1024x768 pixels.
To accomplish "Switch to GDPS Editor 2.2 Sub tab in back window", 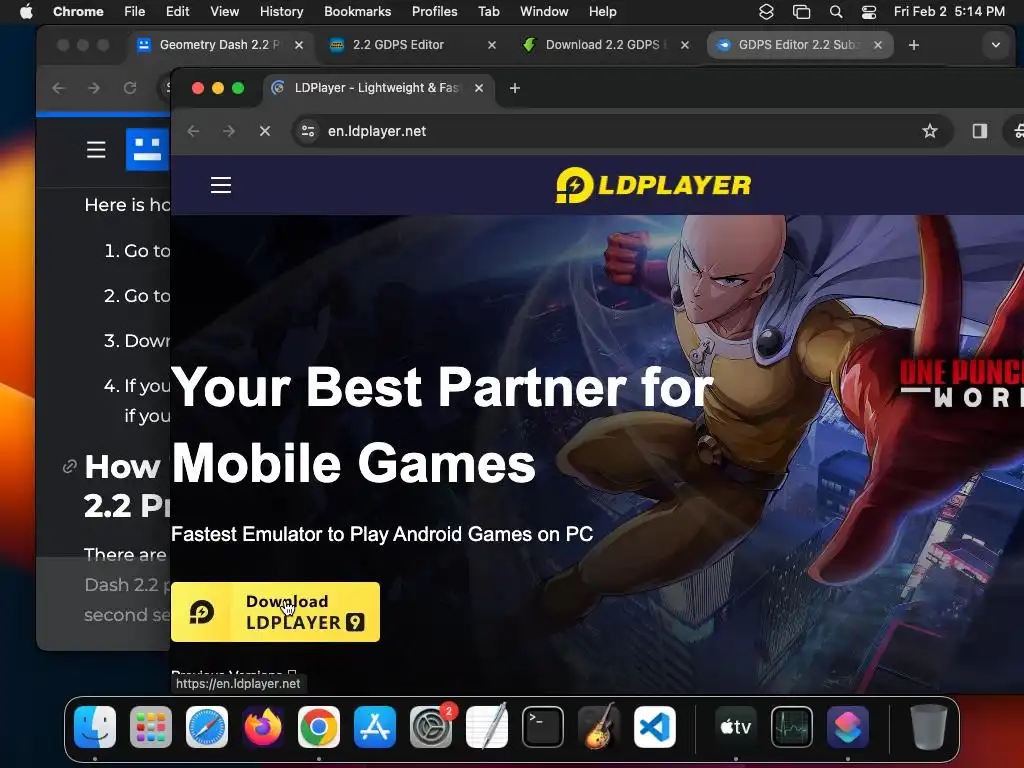I will 795,45.
